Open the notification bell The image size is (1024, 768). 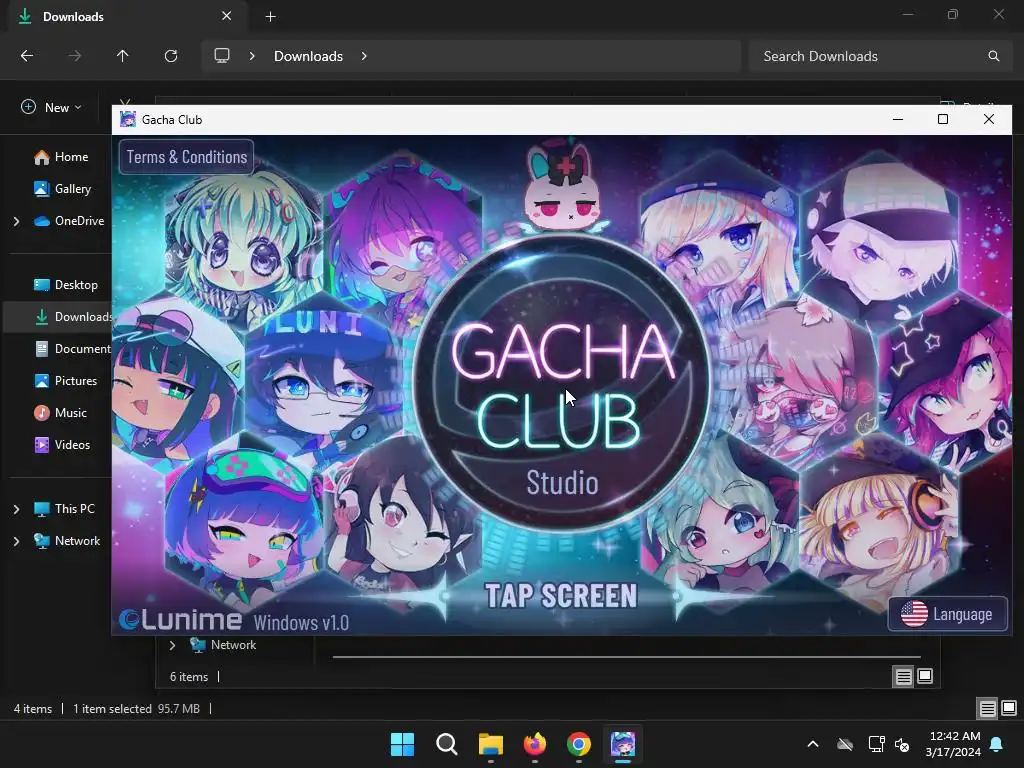[x=997, y=744]
